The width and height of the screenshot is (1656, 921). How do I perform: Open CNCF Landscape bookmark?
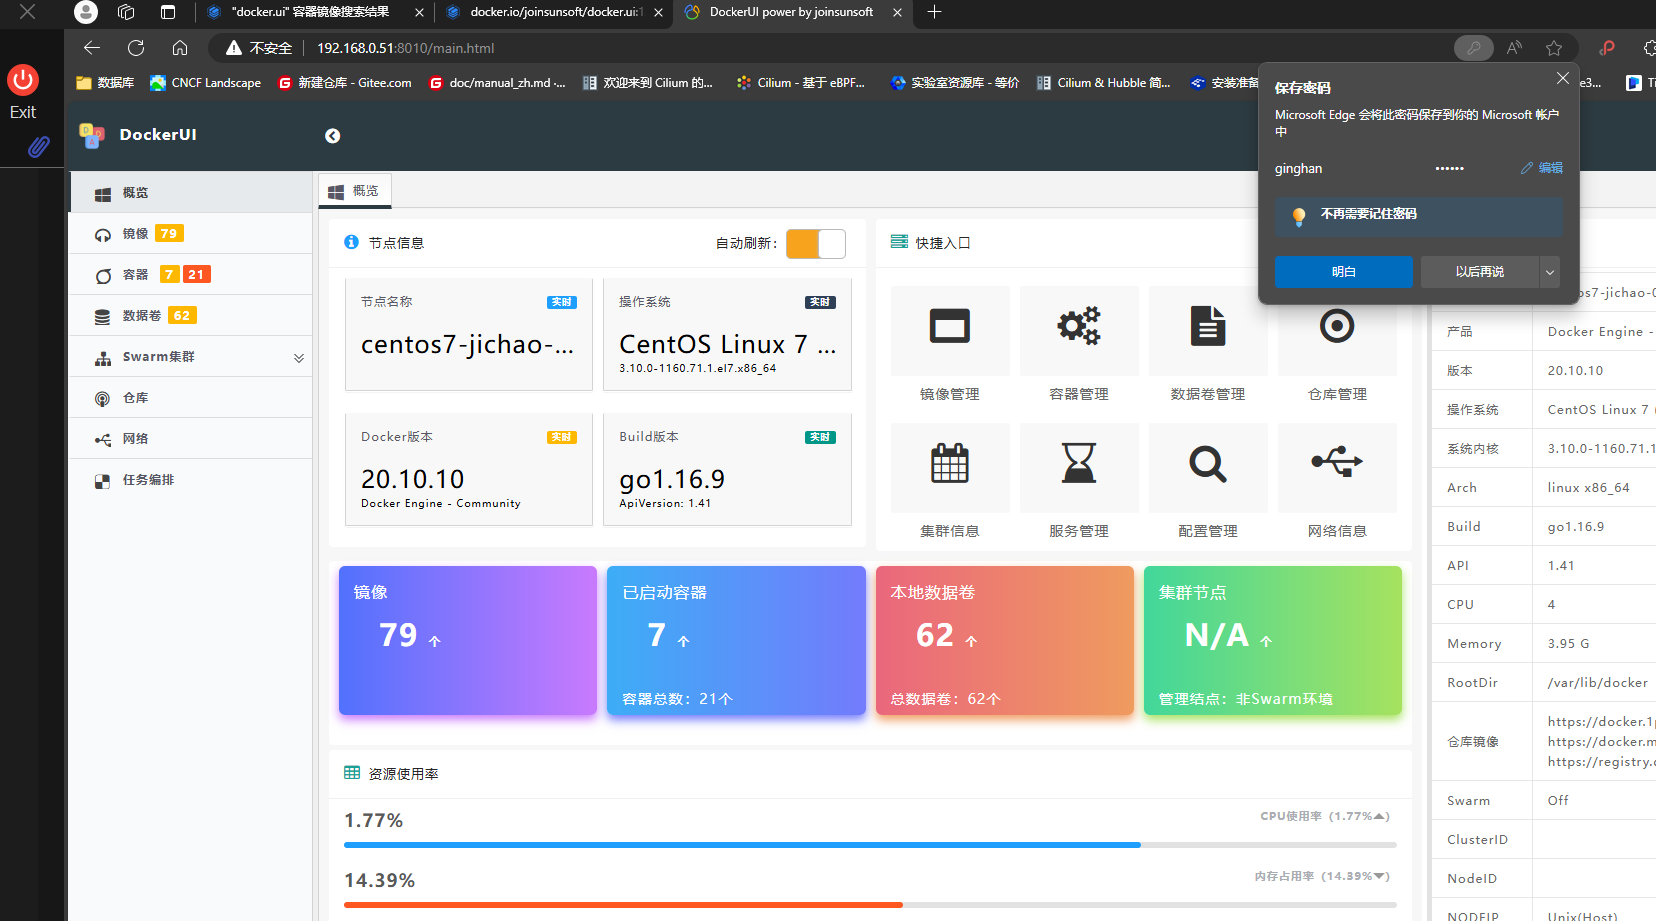(x=206, y=83)
